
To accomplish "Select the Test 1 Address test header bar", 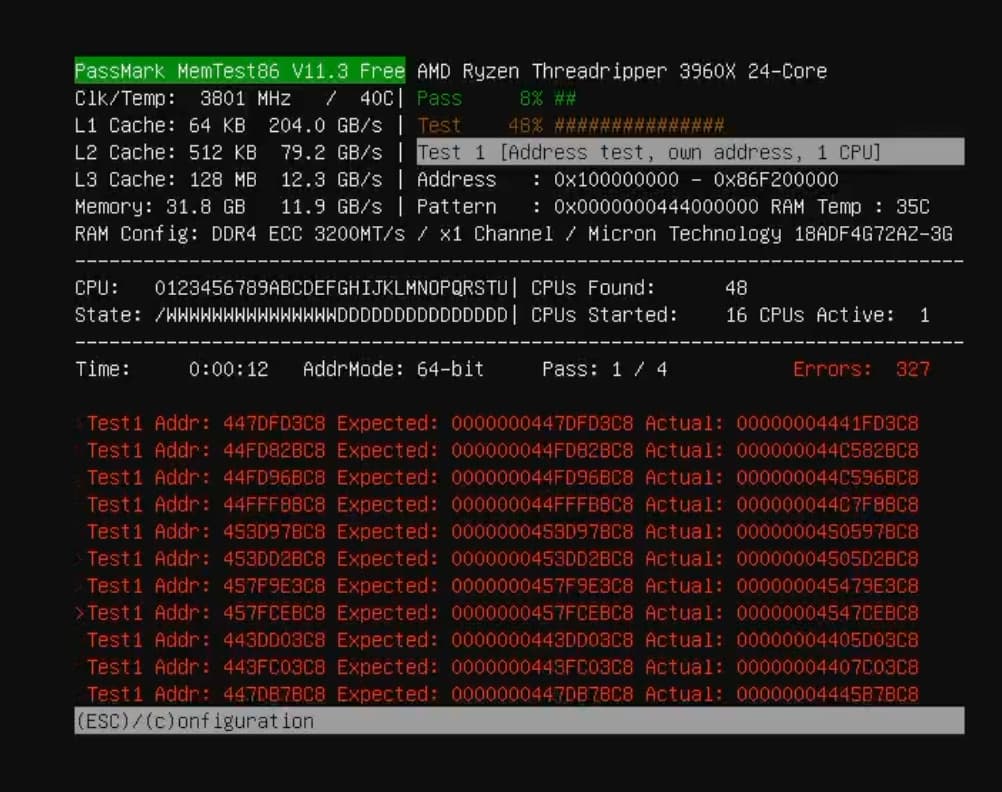I will [x=690, y=152].
